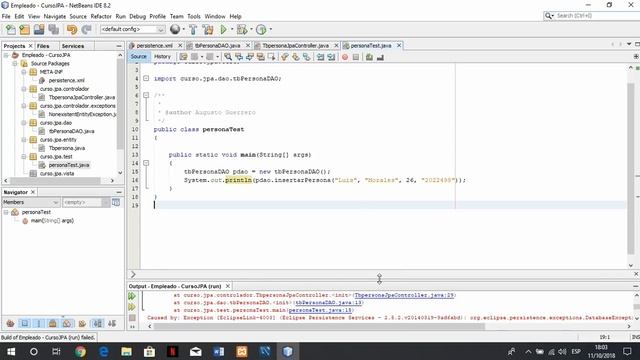
Task: Open the File menu
Action: [6, 16]
